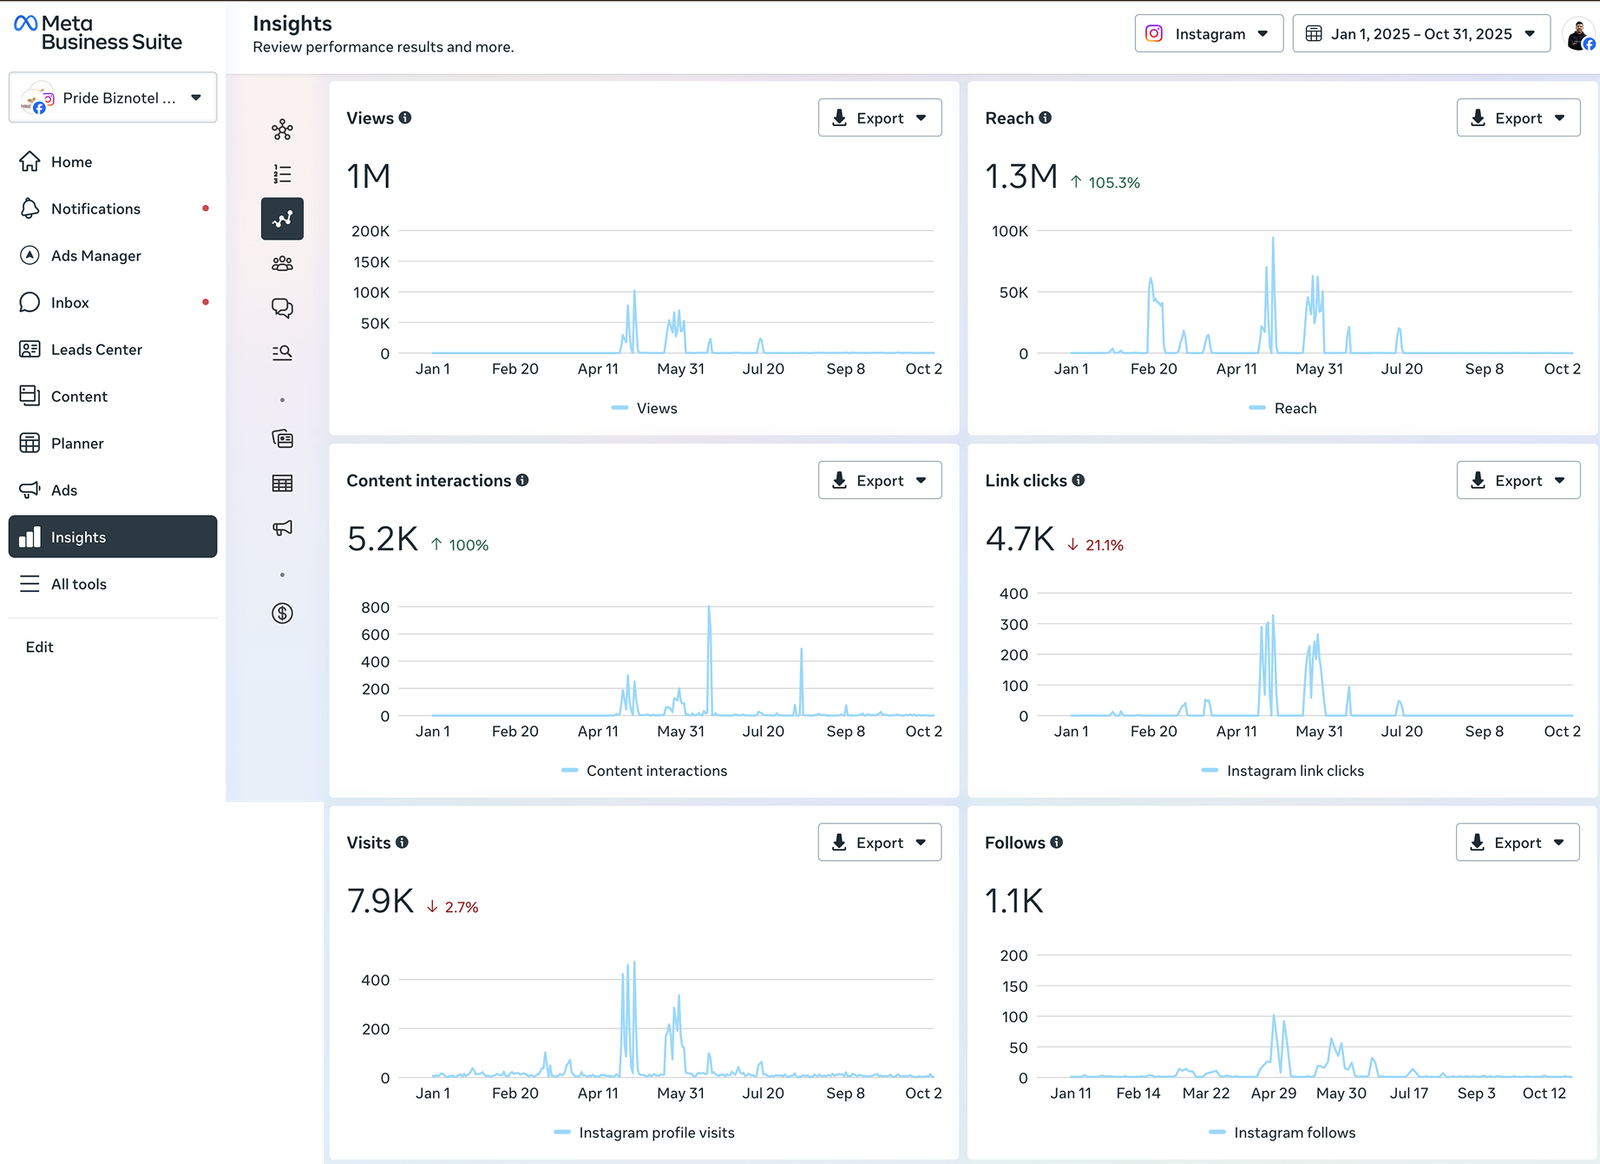
Task: Expand the Jan 1 – Oct 31 date range picker
Action: click(1420, 34)
